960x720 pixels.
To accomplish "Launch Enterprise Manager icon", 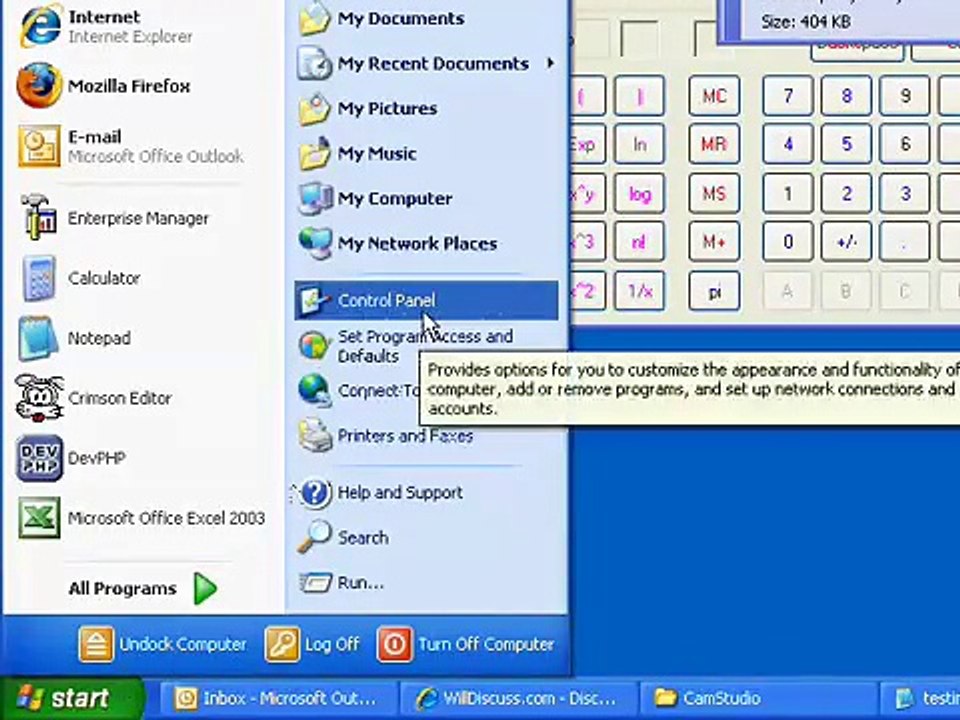I will click(x=39, y=217).
